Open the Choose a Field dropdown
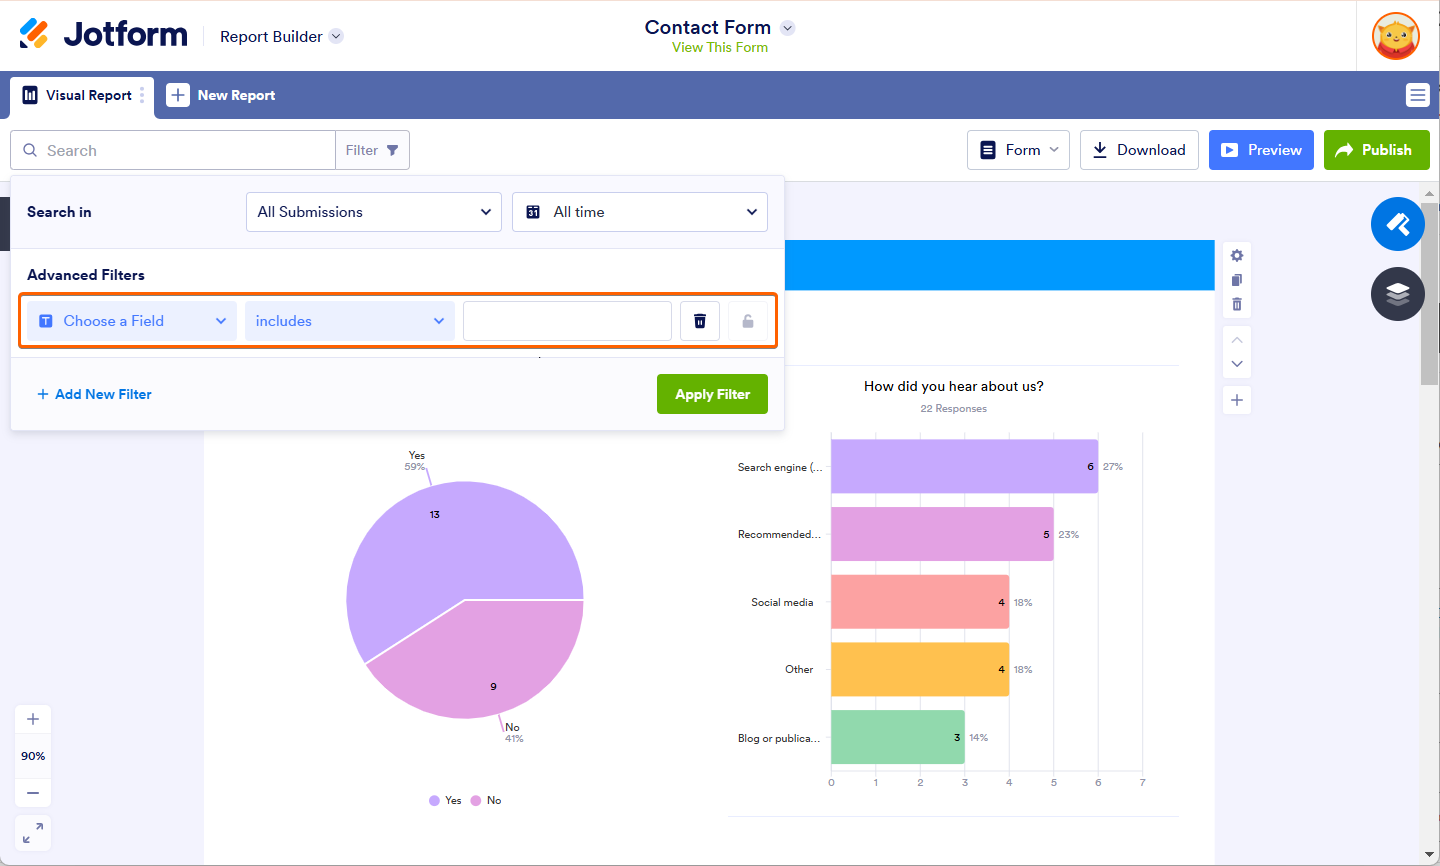The width and height of the screenshot is (1440, 866). pos(132,321)
